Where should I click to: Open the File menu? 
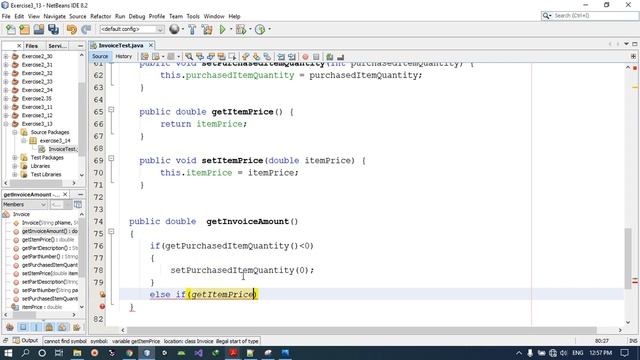(6, 16)
